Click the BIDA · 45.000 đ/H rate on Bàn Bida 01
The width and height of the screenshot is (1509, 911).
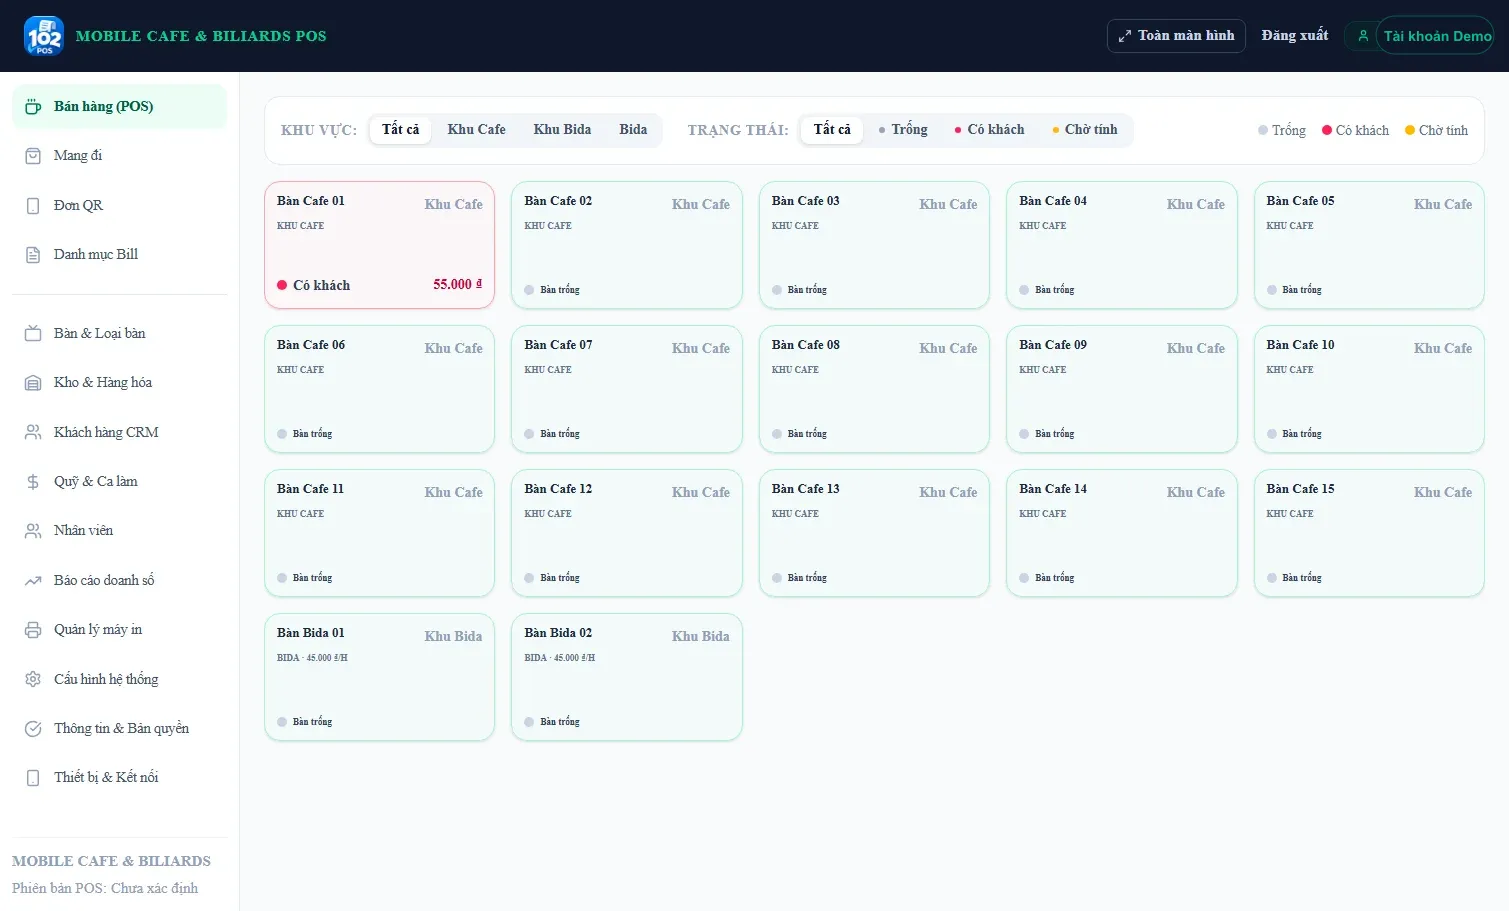[312, 658]
